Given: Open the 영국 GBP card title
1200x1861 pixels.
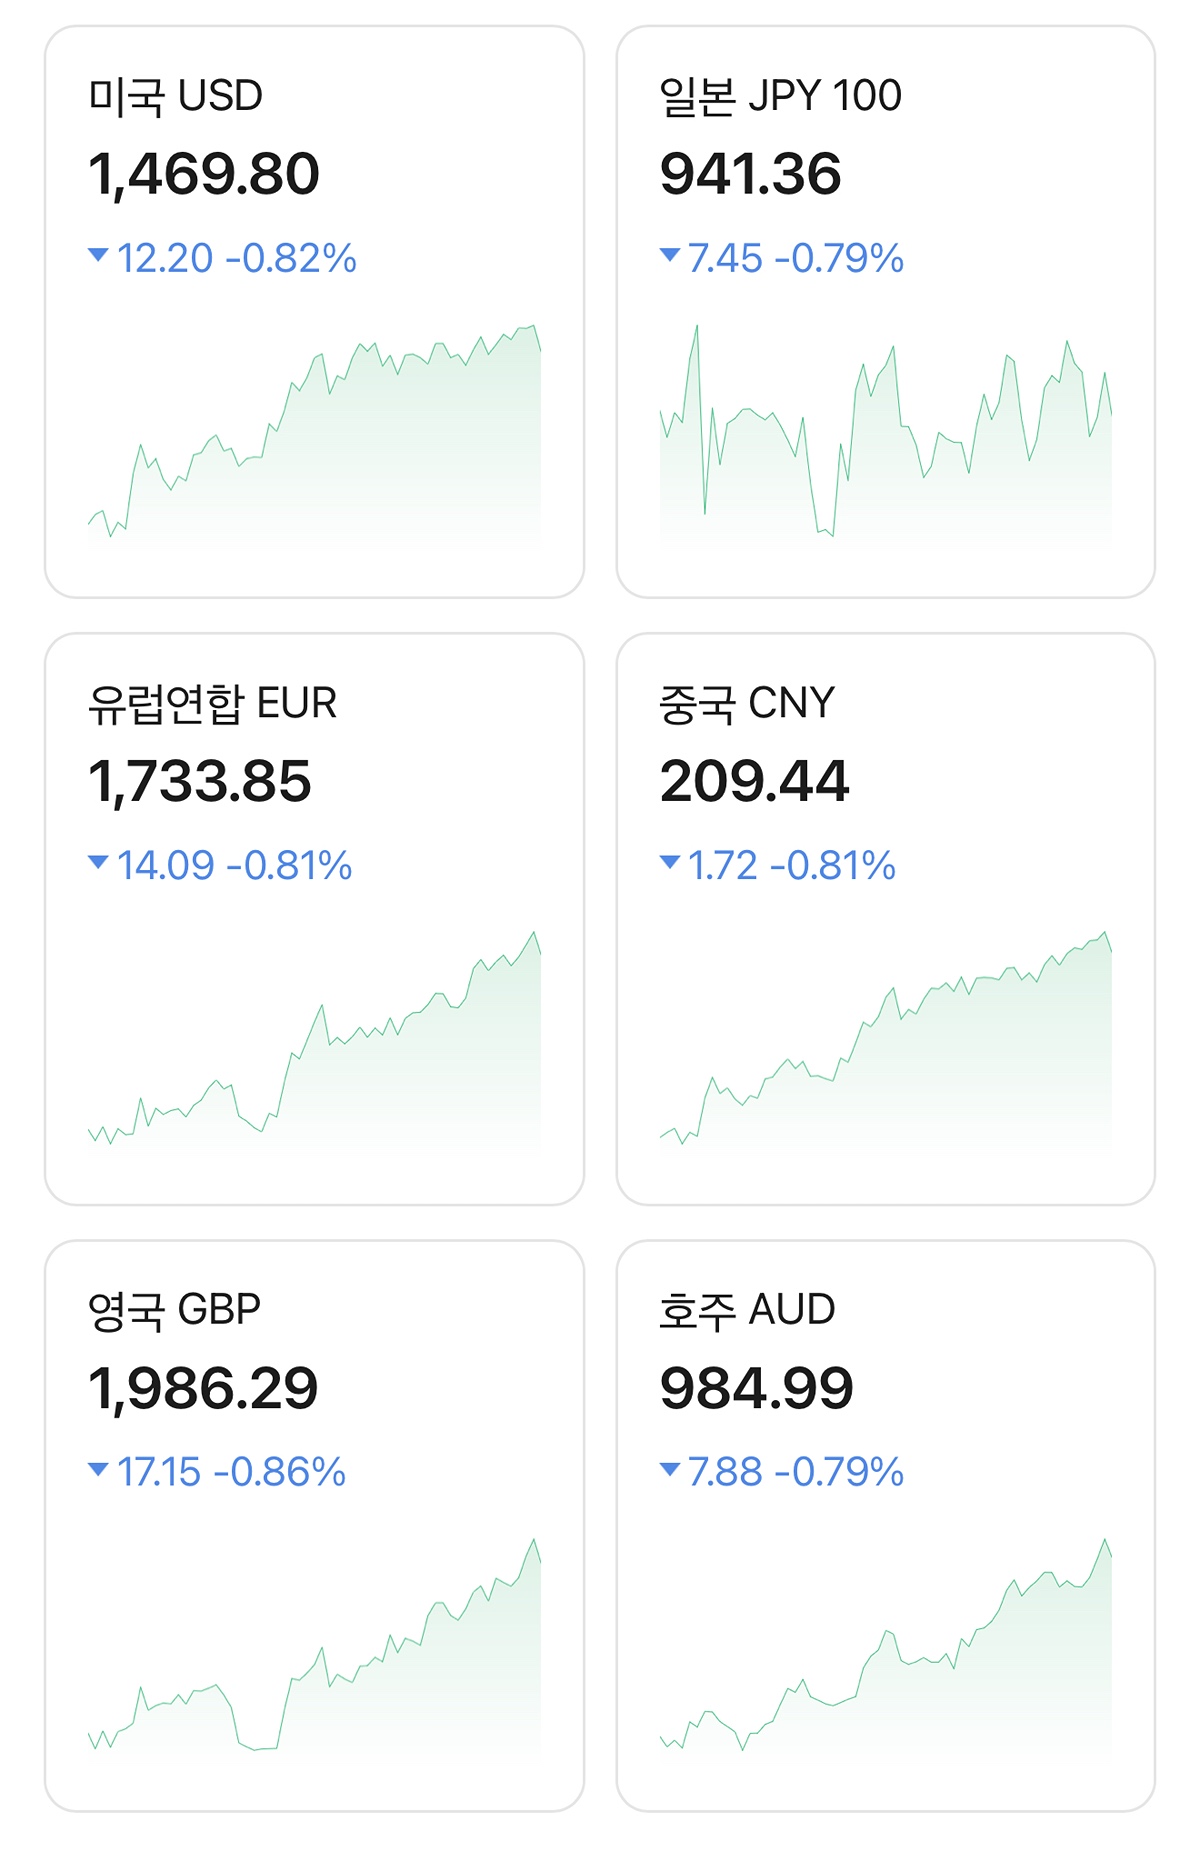Looking at the screenshot, I should [174, 1311].
